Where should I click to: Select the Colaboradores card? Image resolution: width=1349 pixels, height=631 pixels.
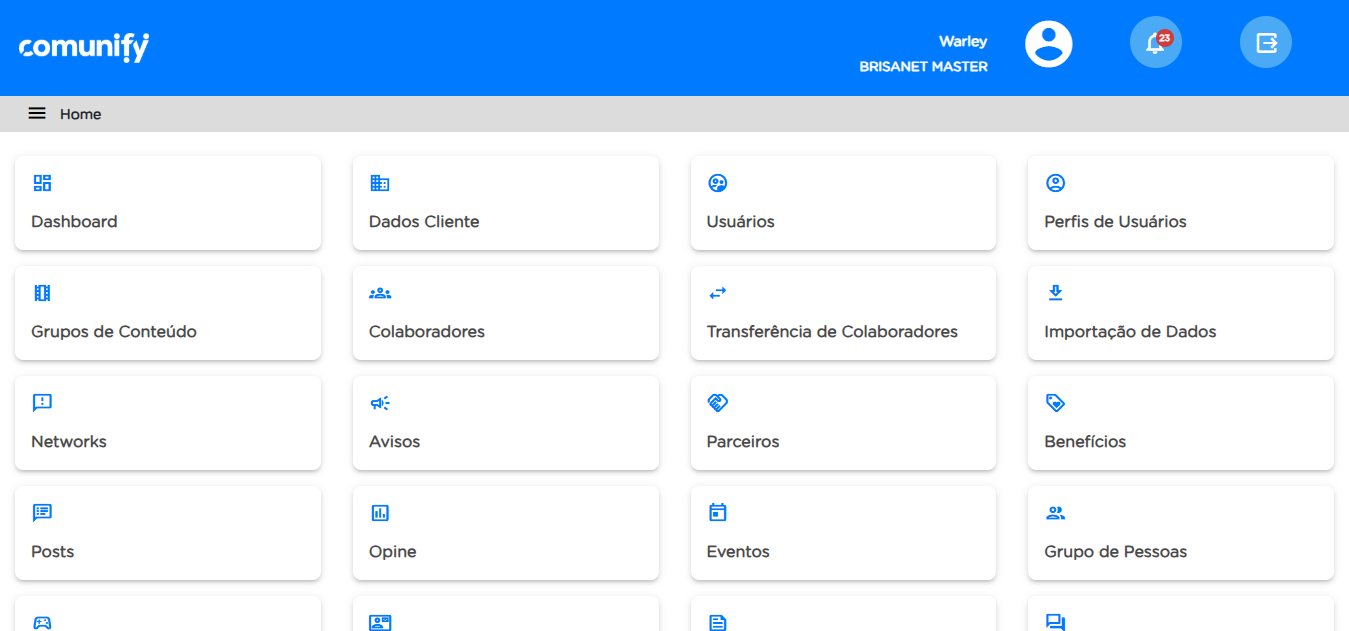(x=505, y=313)
